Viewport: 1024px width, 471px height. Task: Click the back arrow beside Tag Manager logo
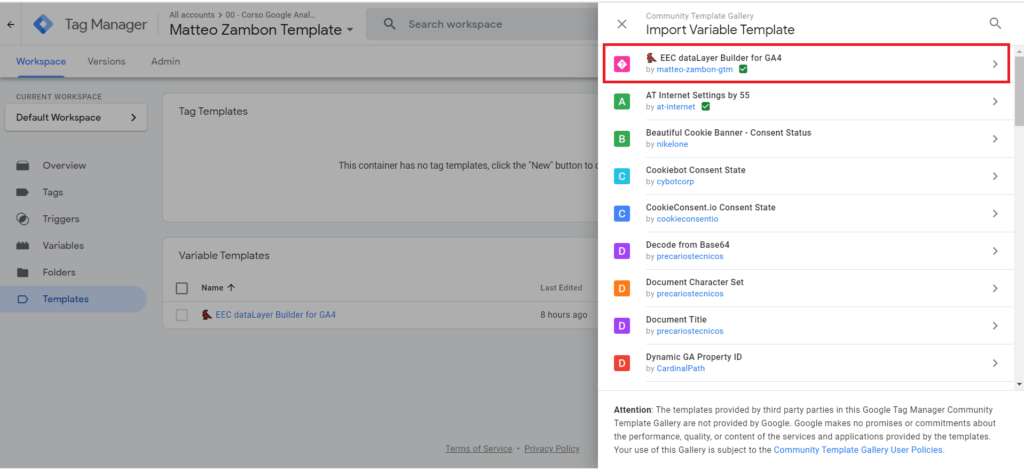[x=10, y=25]
